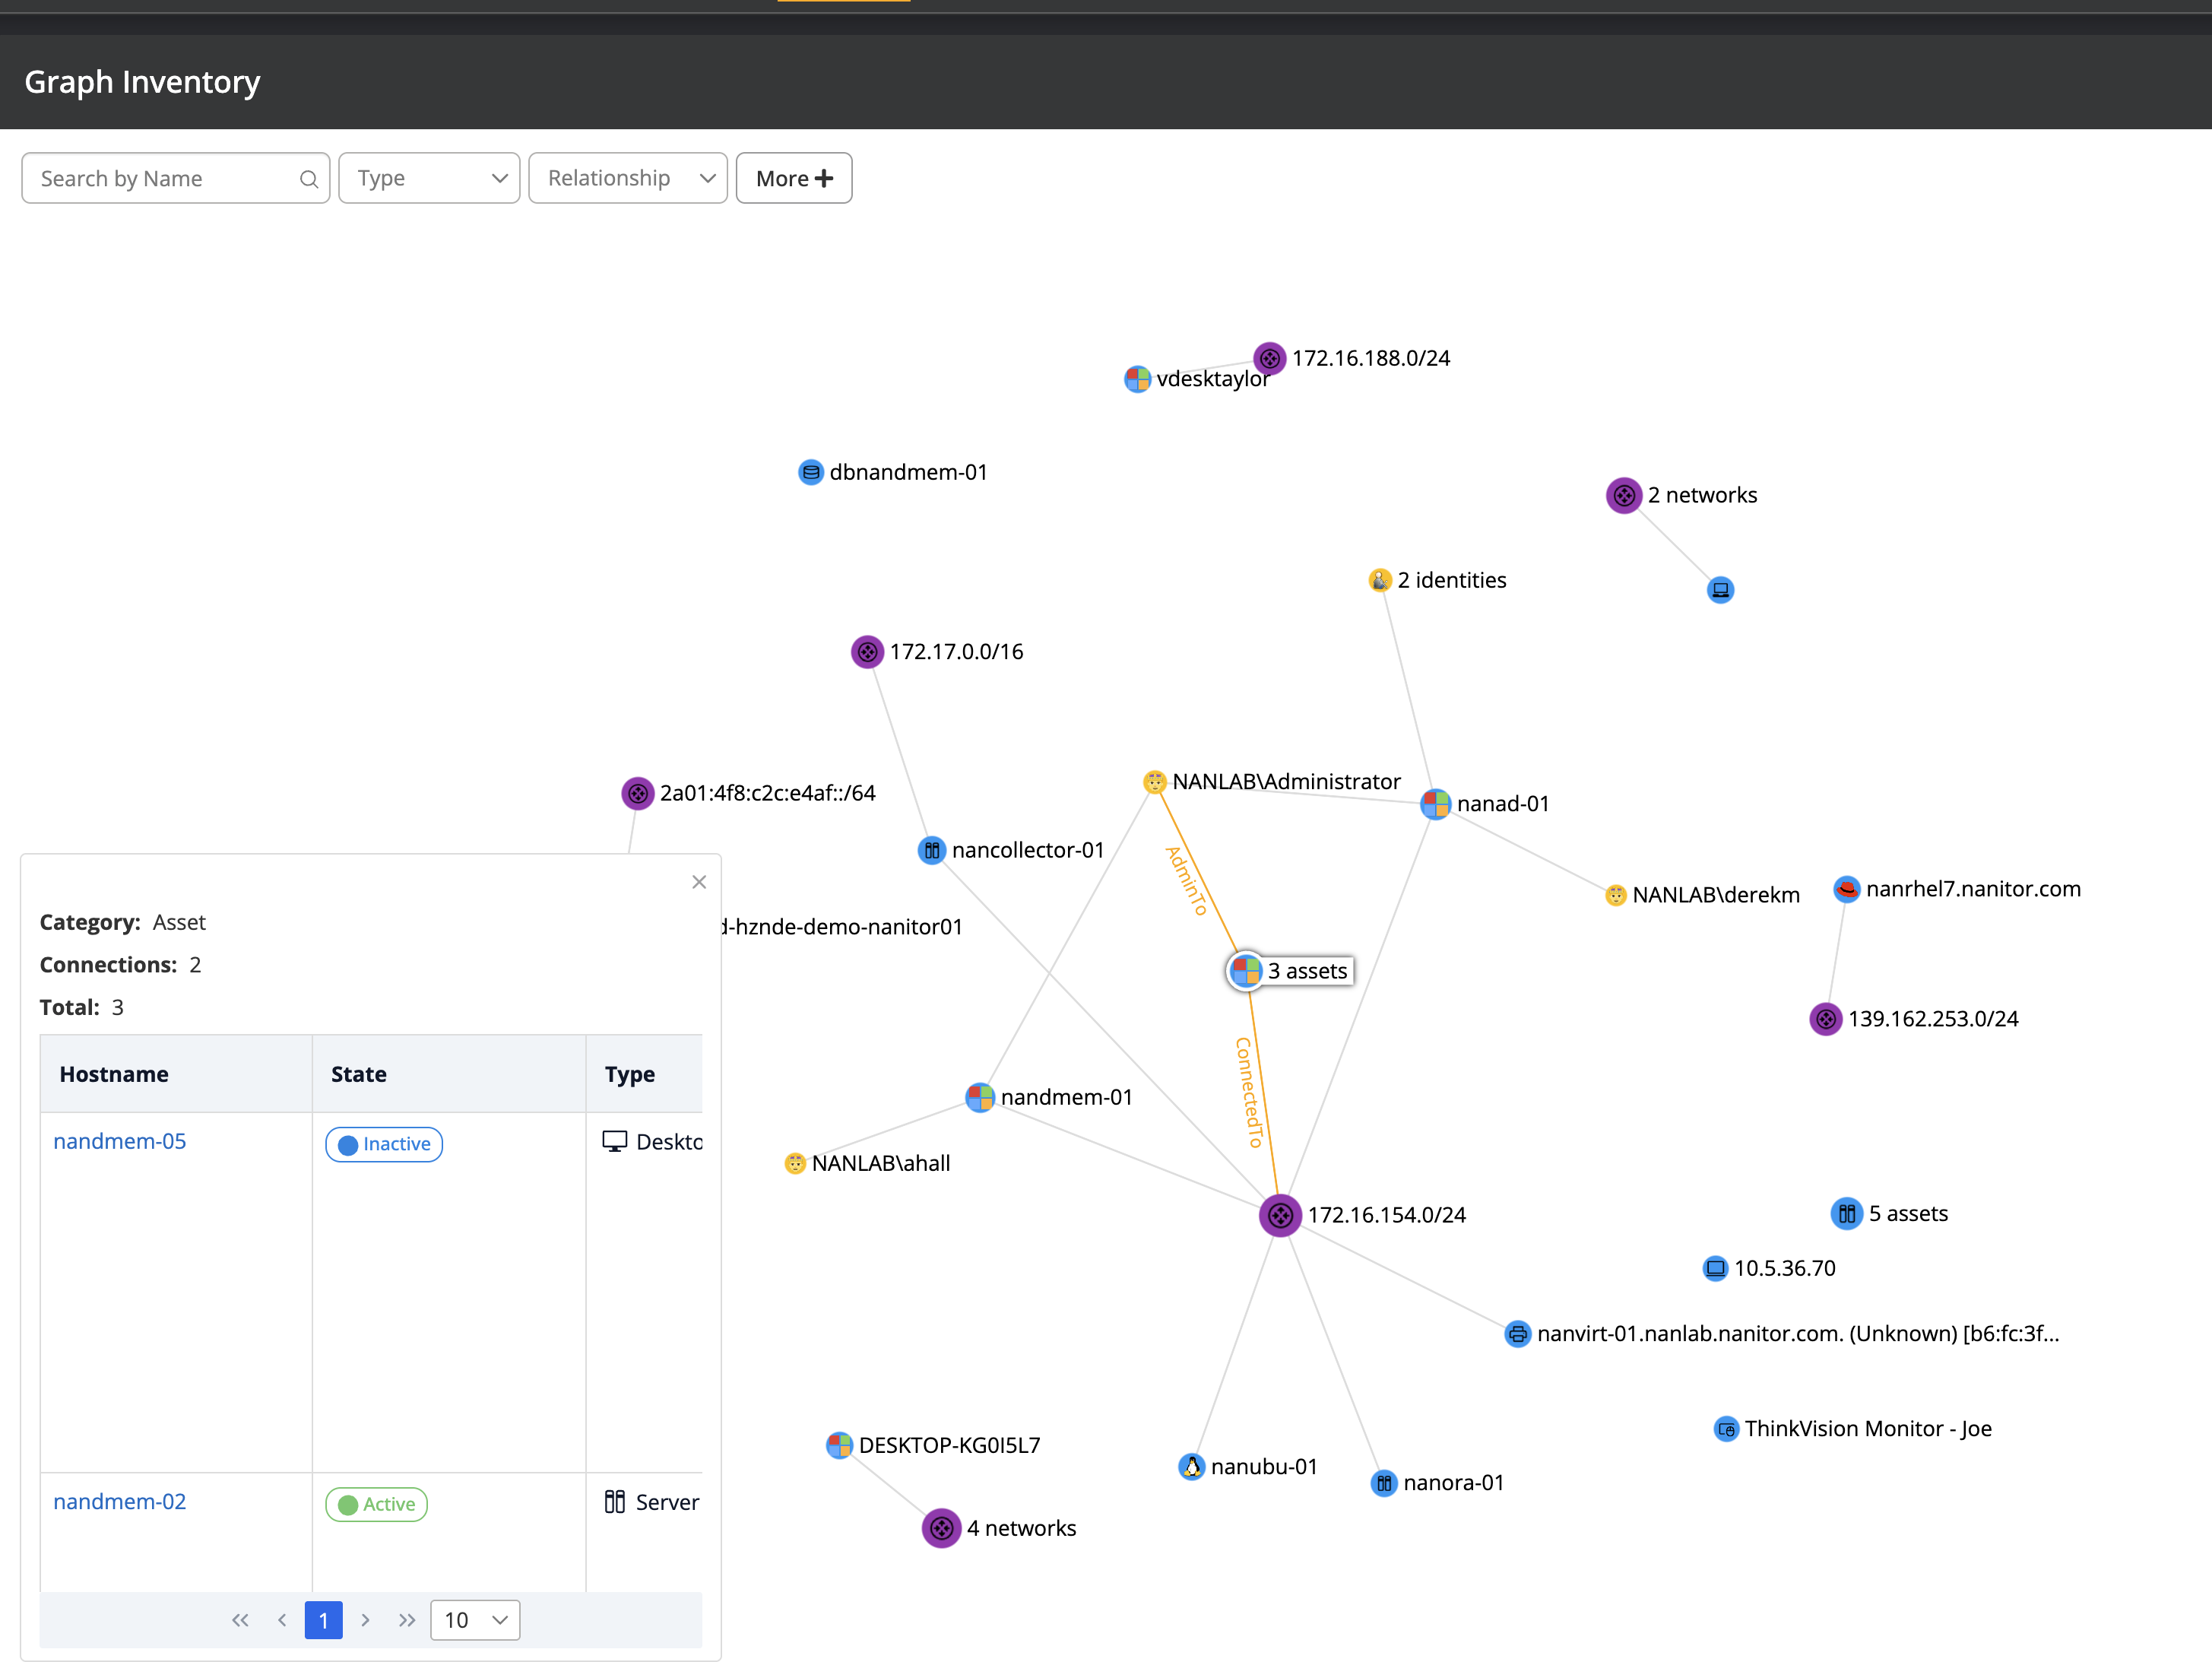
Task: Click the NANLAB\Administrator user icon
Action: click(1154, 782)
